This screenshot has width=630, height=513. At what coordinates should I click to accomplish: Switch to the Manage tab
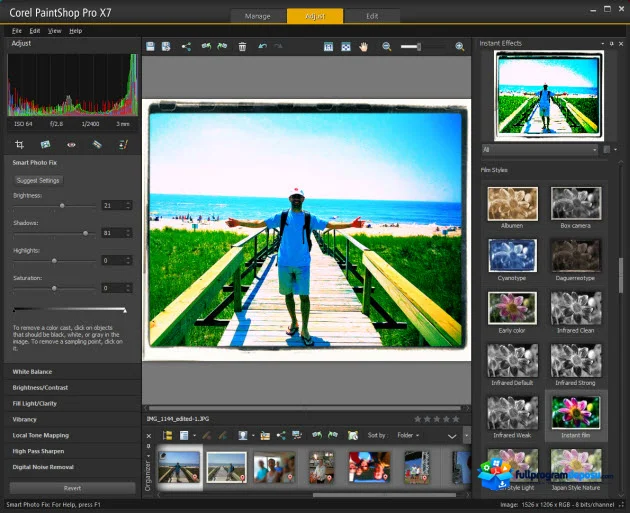tap(258, 16)
